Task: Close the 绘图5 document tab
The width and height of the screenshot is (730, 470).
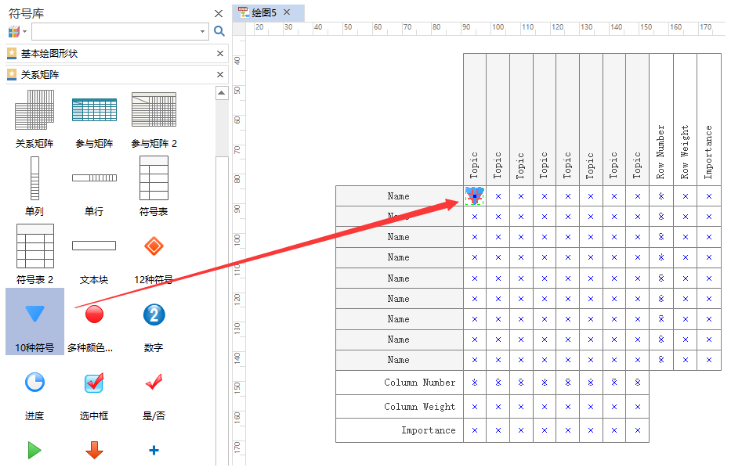Action: [x=287, y=12]
